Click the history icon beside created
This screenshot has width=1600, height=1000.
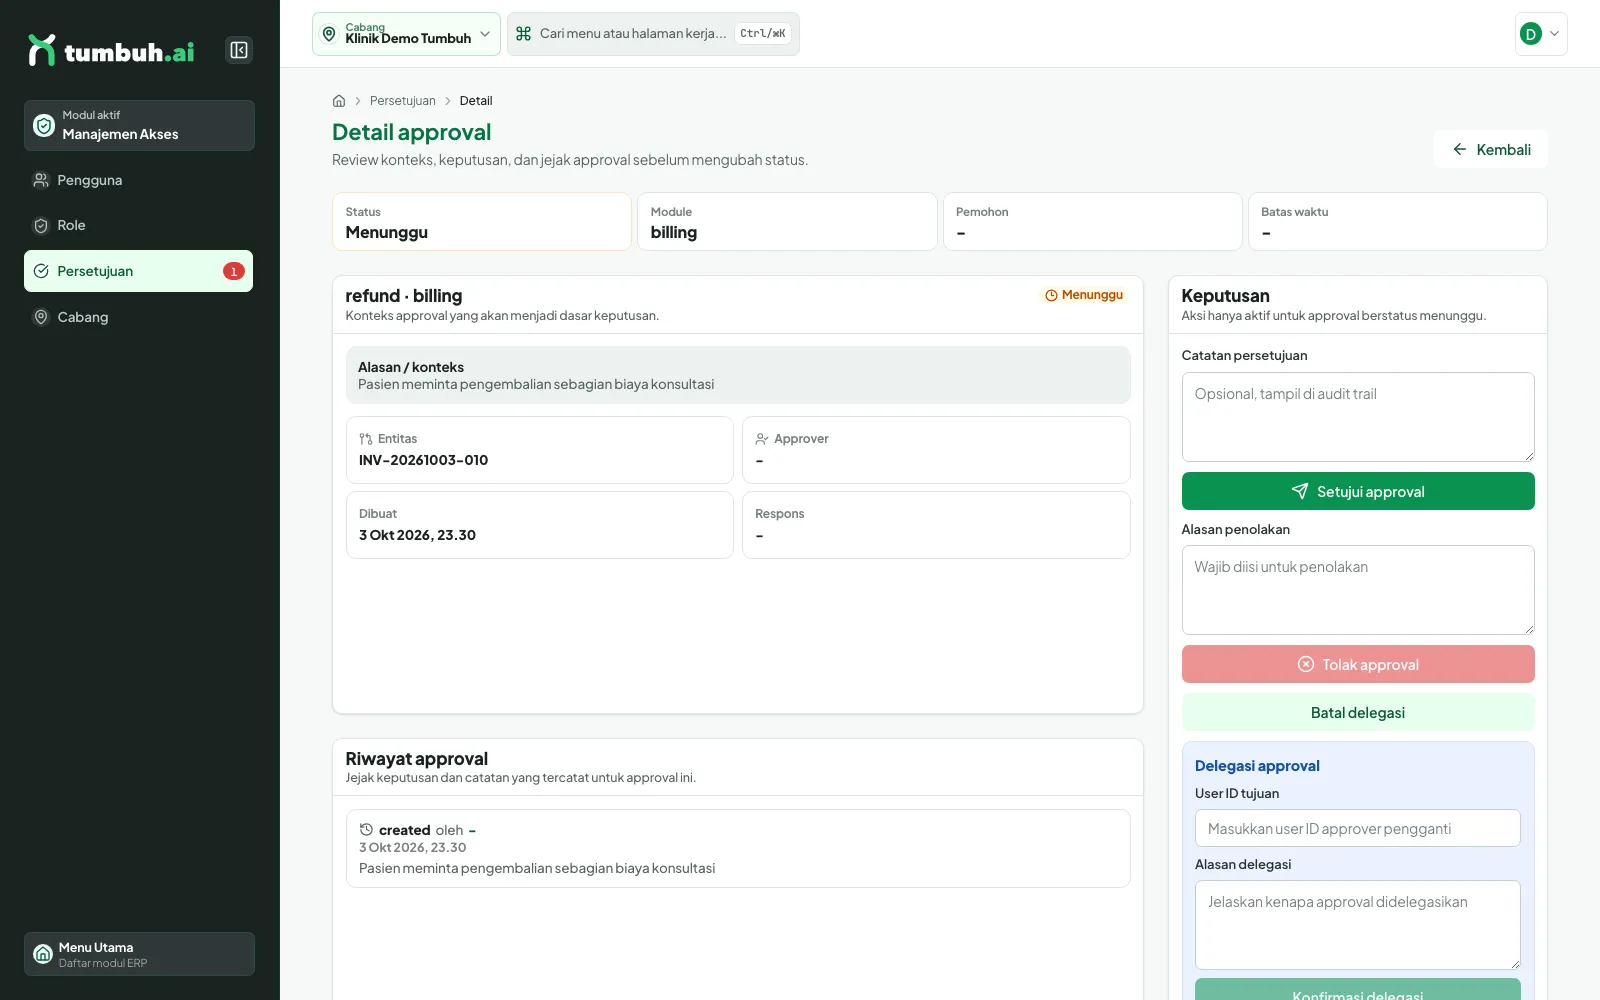(x=366, y=830)
